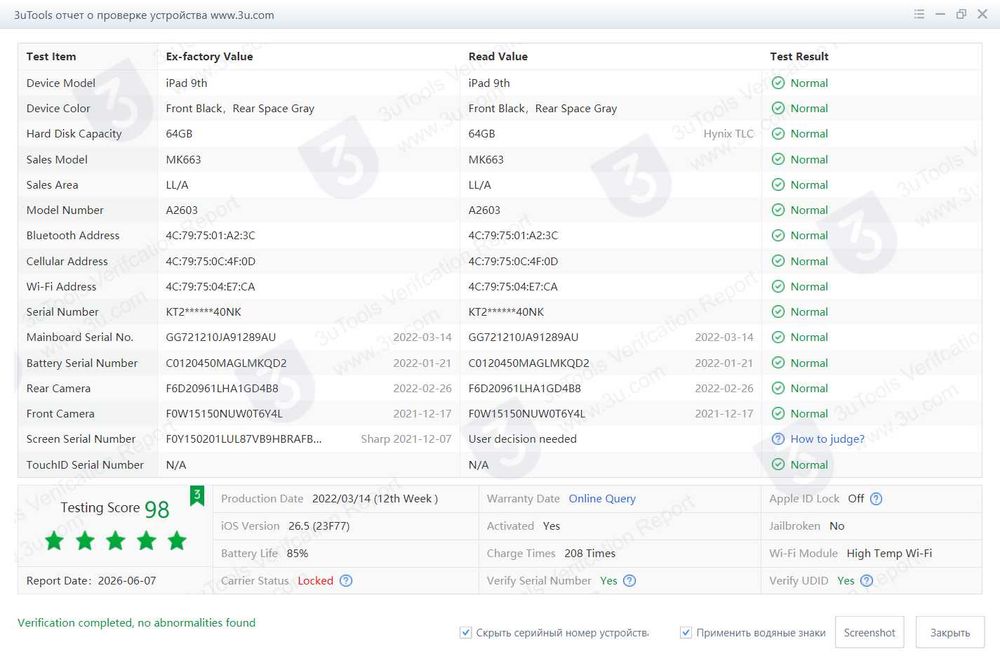The image size is (1000, 663).
Task: Click the Read Value column header
Action: click(498, 56)
